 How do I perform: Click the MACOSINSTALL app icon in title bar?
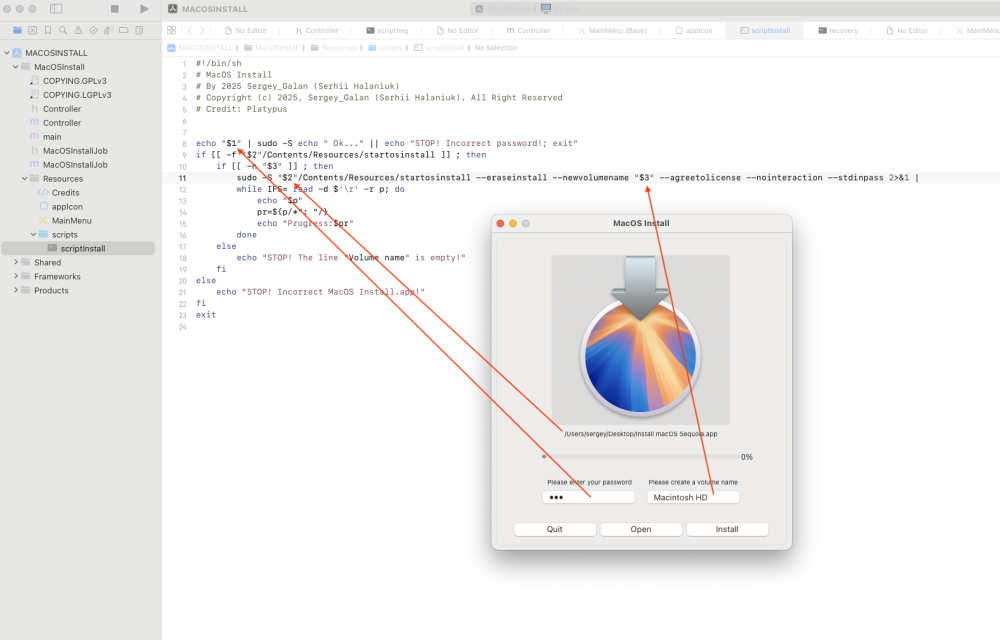click(173, 9)
